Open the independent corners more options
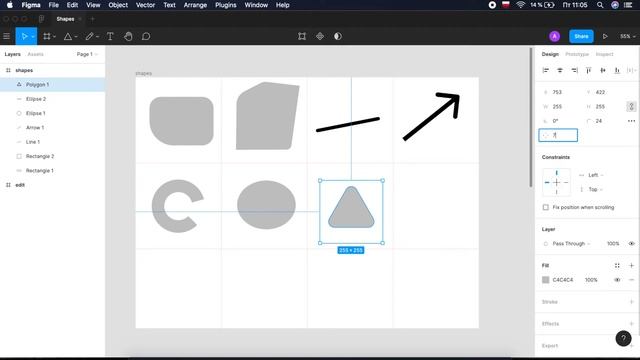The width and height of the screenshot is (640, 360). pos(631,121)
